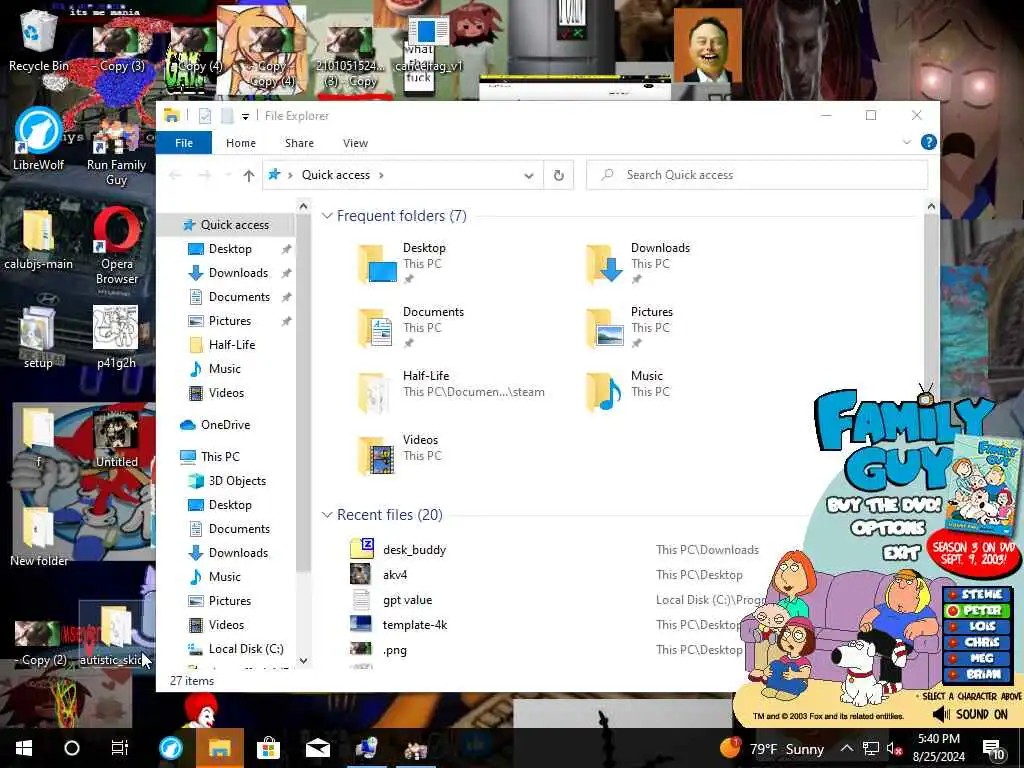The height and width of the screenshot is (768, 1024).
Task: Toggle SOUND ON in Family Guy widget
Action: point(970,714)
